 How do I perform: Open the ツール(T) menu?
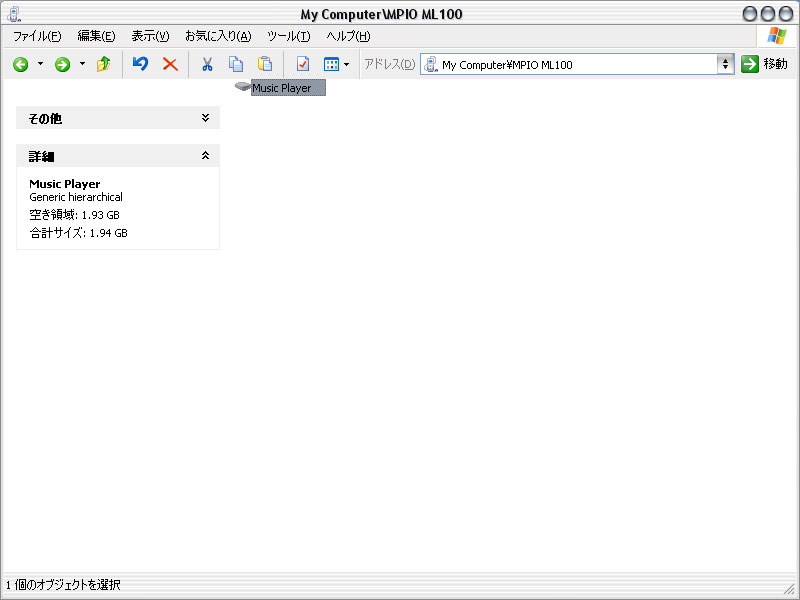tap(288, 36)
